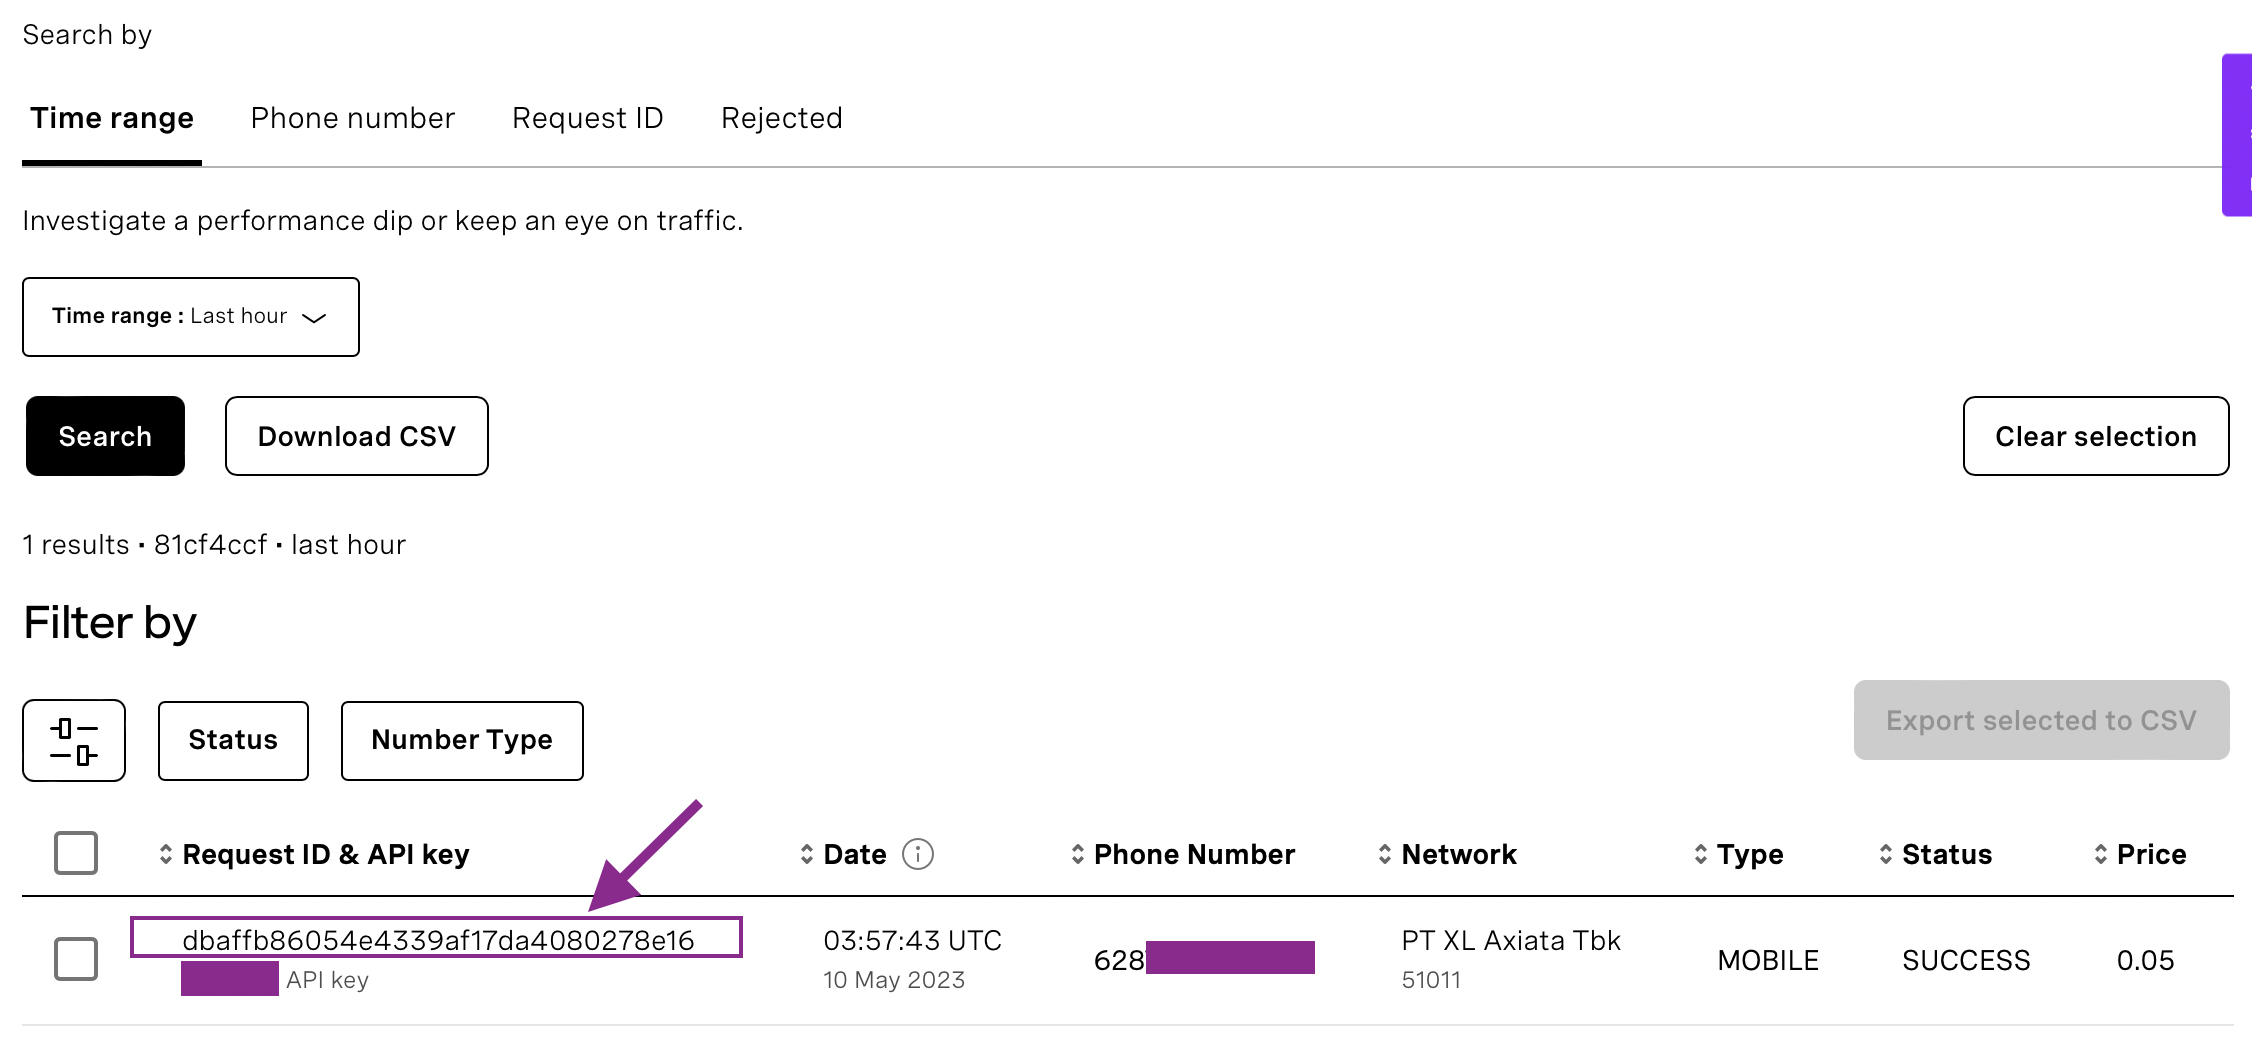Click Download CSV button

coord(357,436)
